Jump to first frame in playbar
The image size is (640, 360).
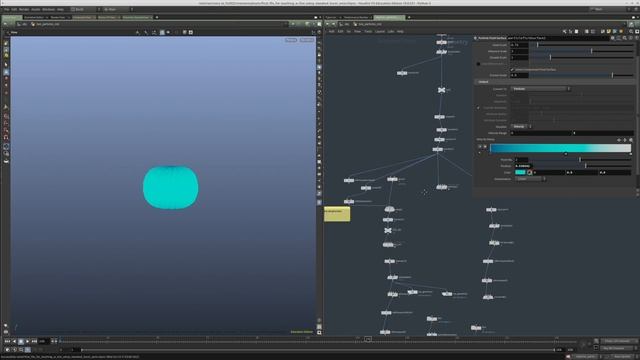pos(7,341)
